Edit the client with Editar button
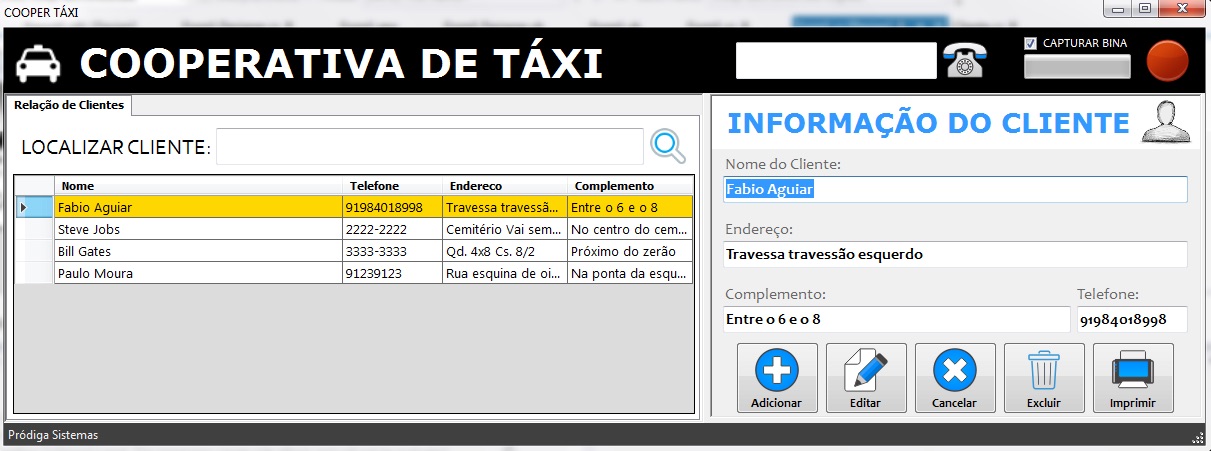Screen dimensions: 1211x451 tap(866, 378)
